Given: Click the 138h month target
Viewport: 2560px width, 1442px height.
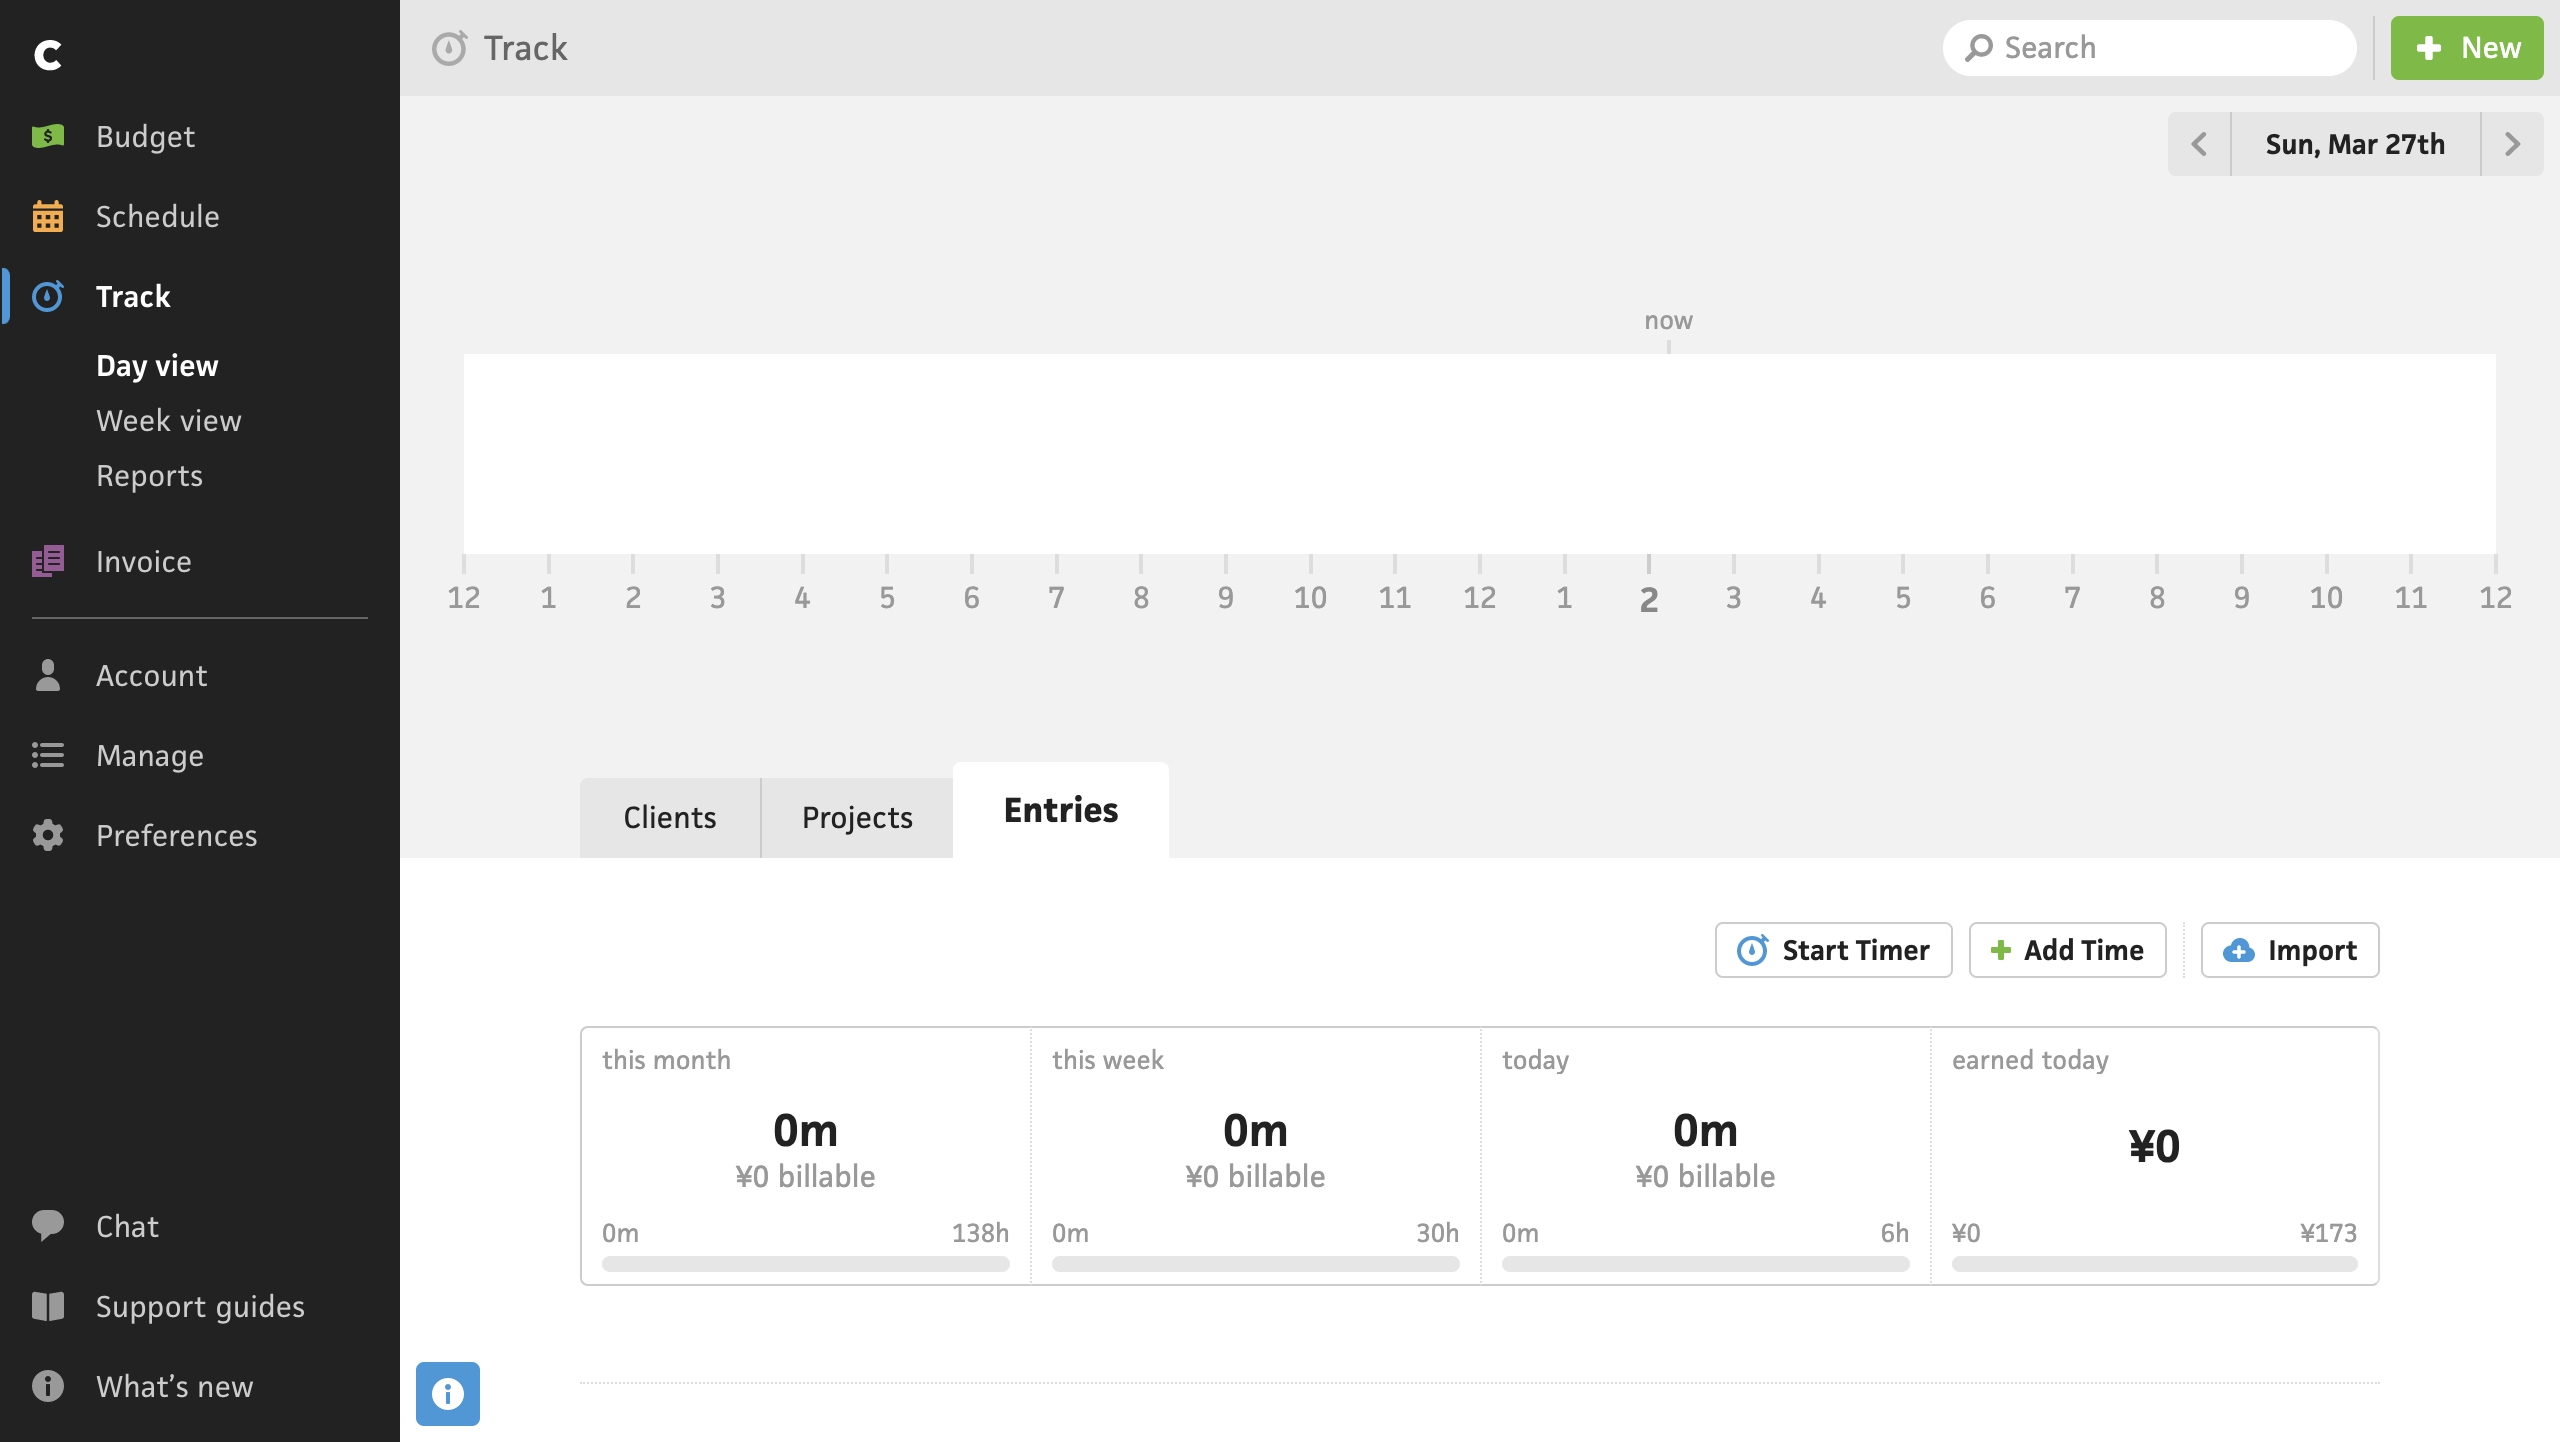Looking at the screenshot, I should tap(980, 1233).
